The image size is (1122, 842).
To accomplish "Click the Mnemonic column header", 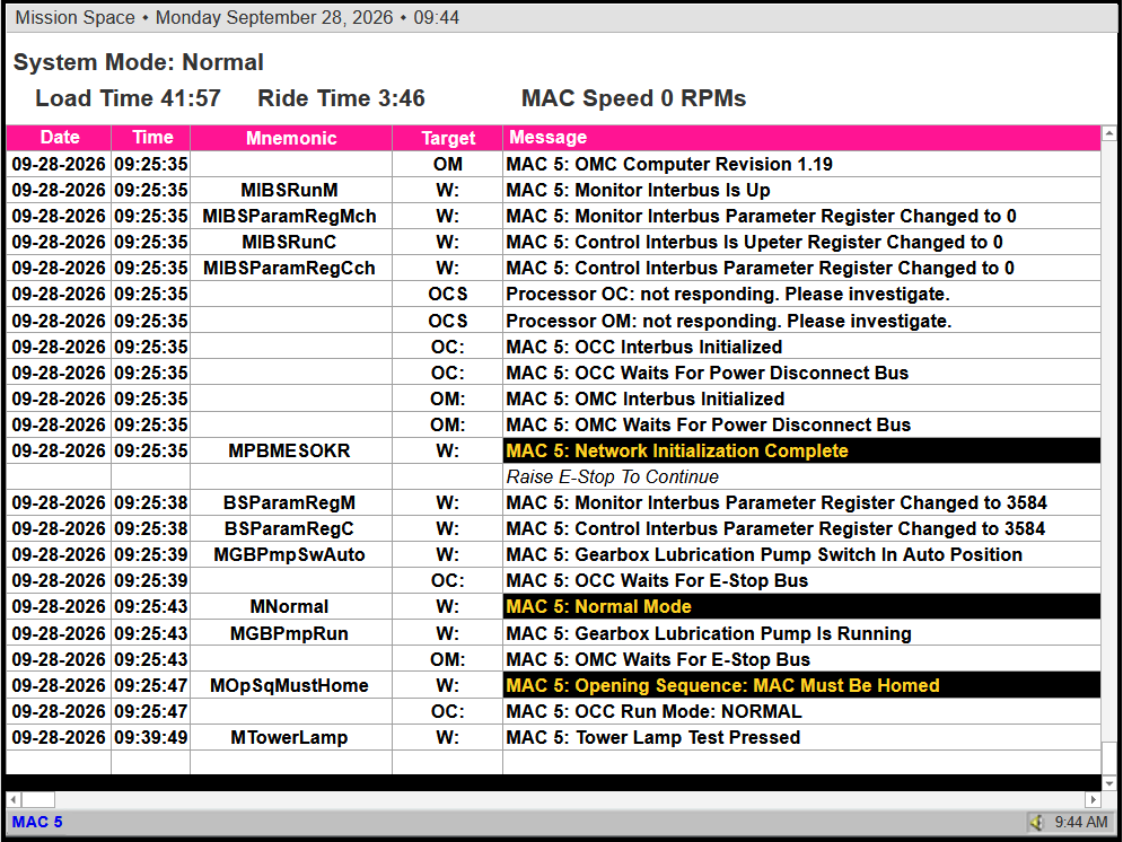I will (291, 138).
